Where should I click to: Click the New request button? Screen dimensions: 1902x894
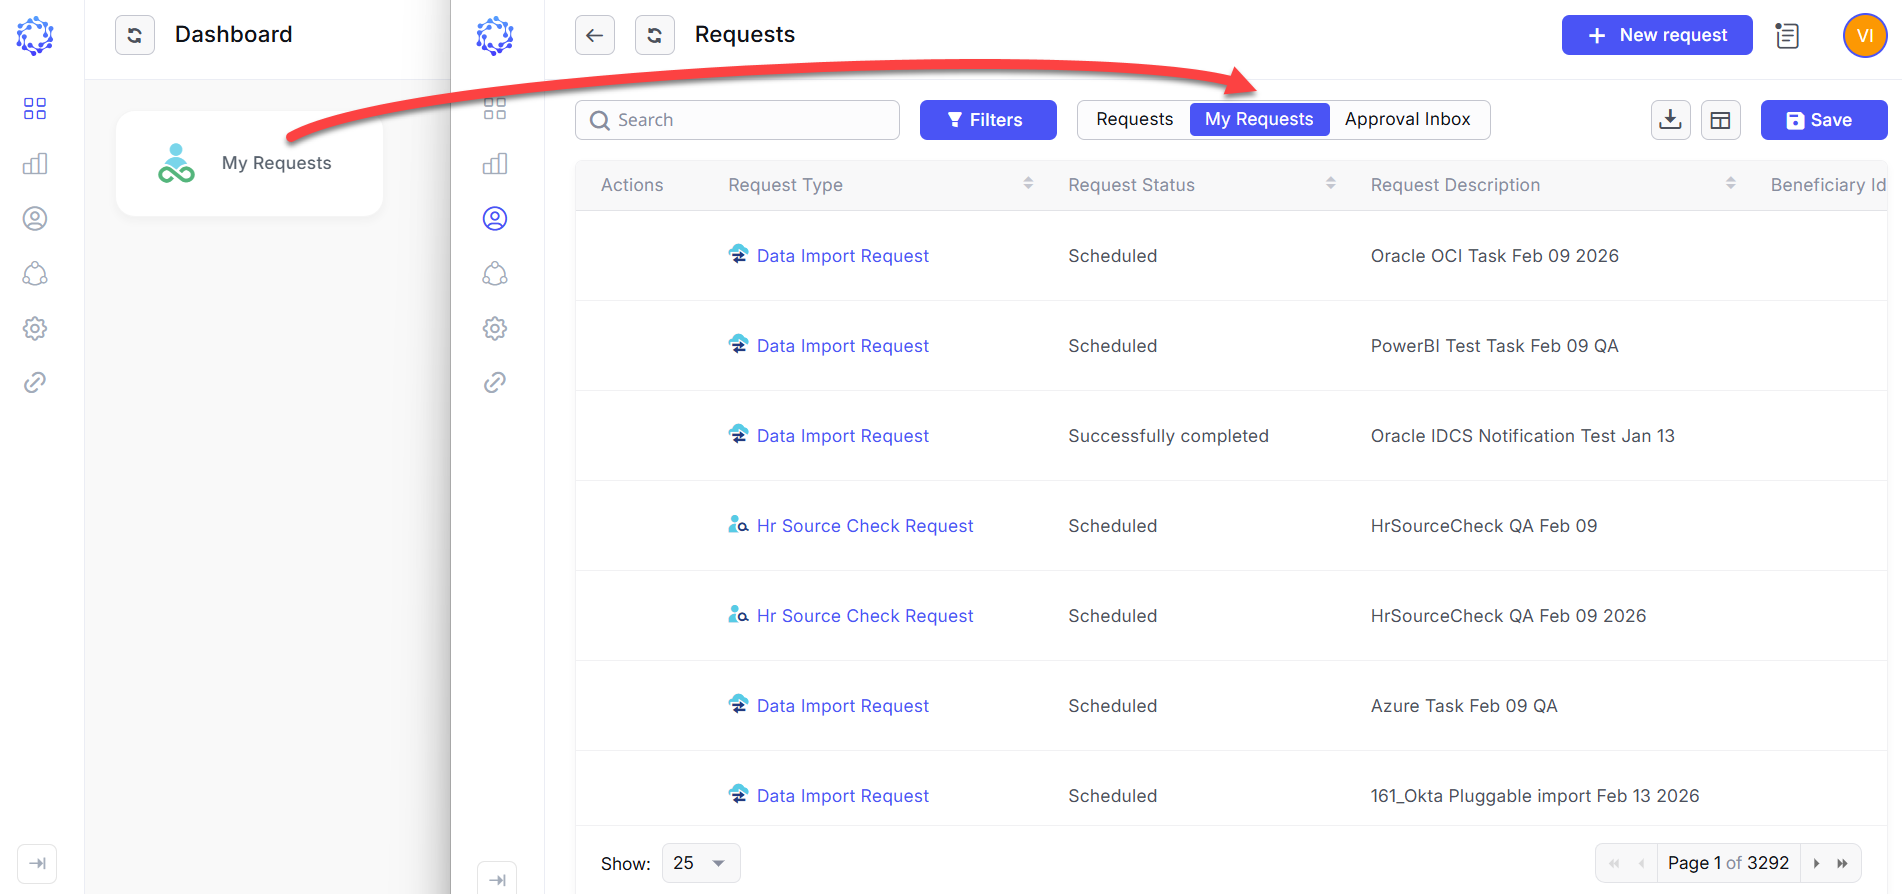click(x=1656, y=35)
